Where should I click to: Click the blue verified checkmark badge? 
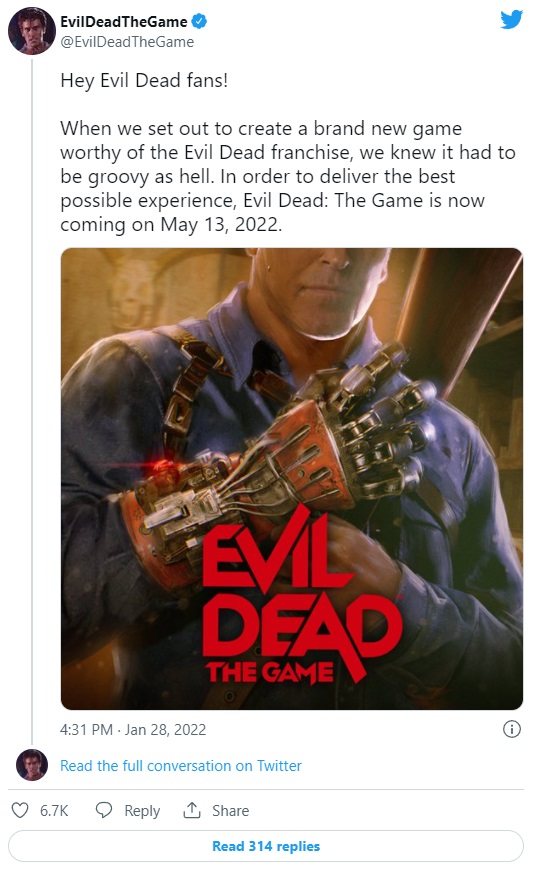coord(199,22)
